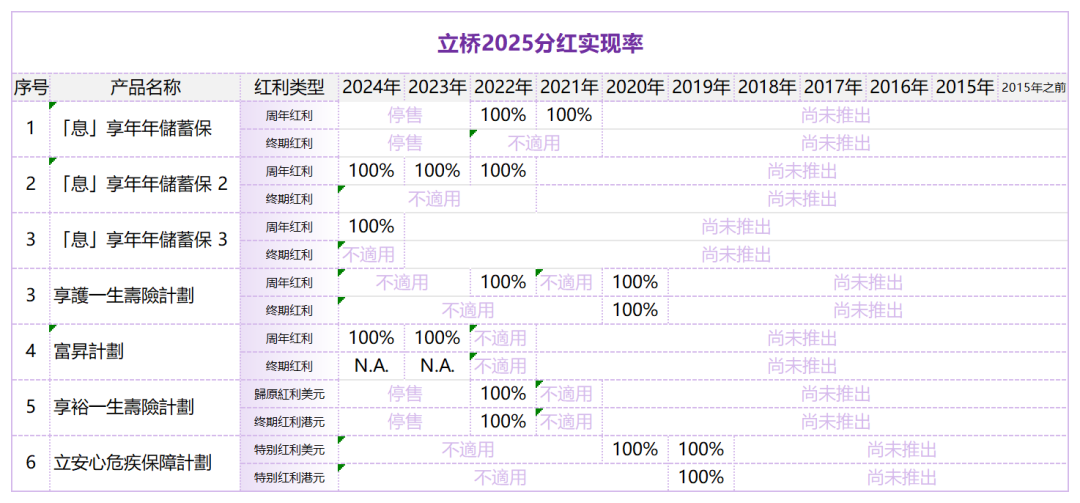The height and width of the screenshot is (503, 1080).
Task: Click the 2020年 column header
Action: tap(635, 88)
